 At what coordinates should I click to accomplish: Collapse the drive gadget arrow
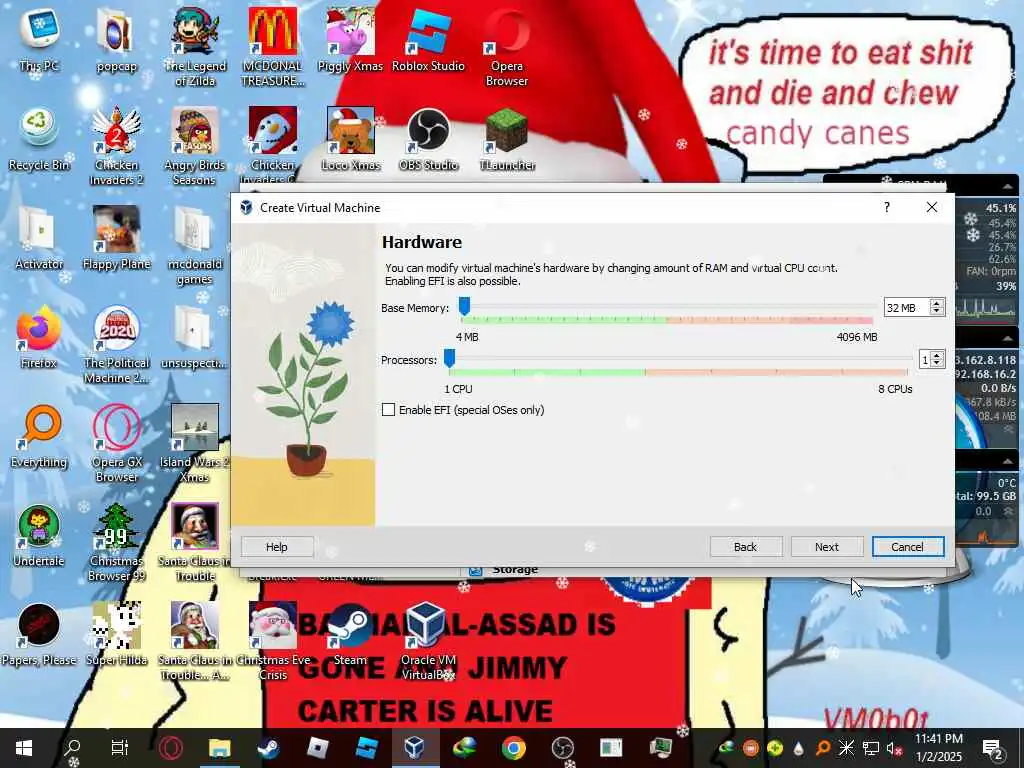[x=1008, y=461]
